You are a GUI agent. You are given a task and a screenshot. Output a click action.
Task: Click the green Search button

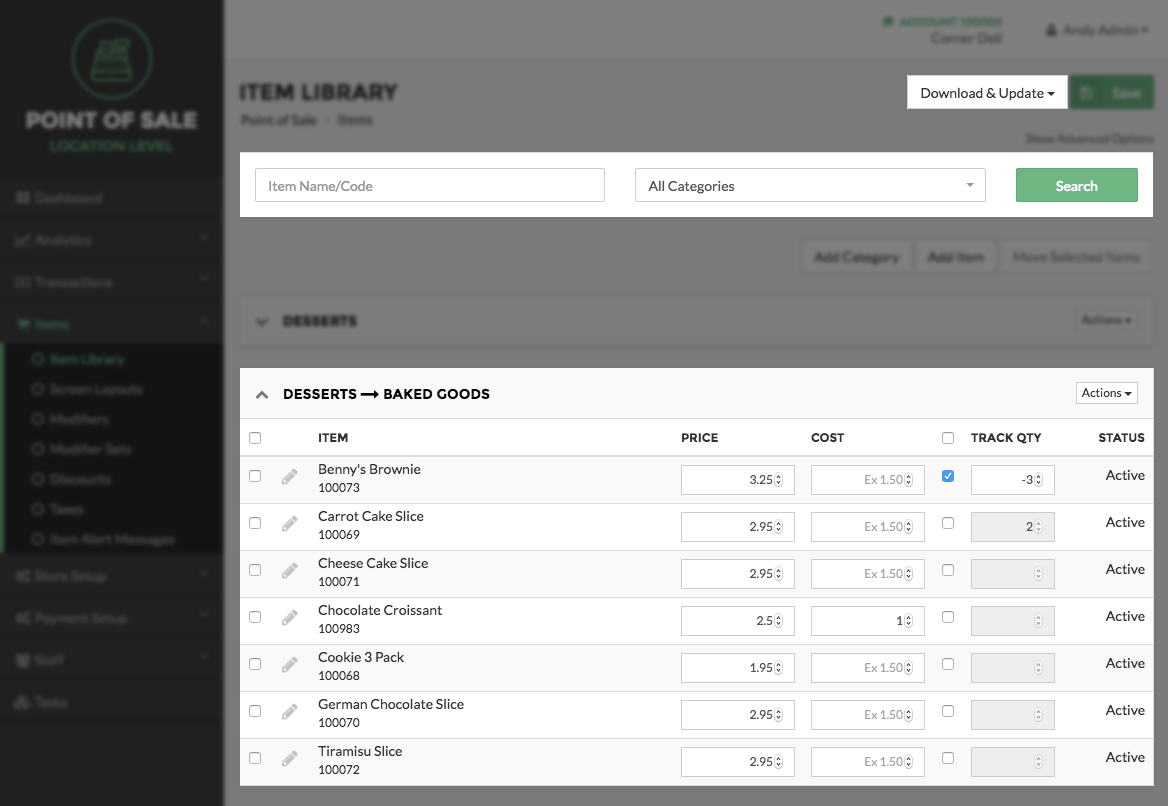1076,185
